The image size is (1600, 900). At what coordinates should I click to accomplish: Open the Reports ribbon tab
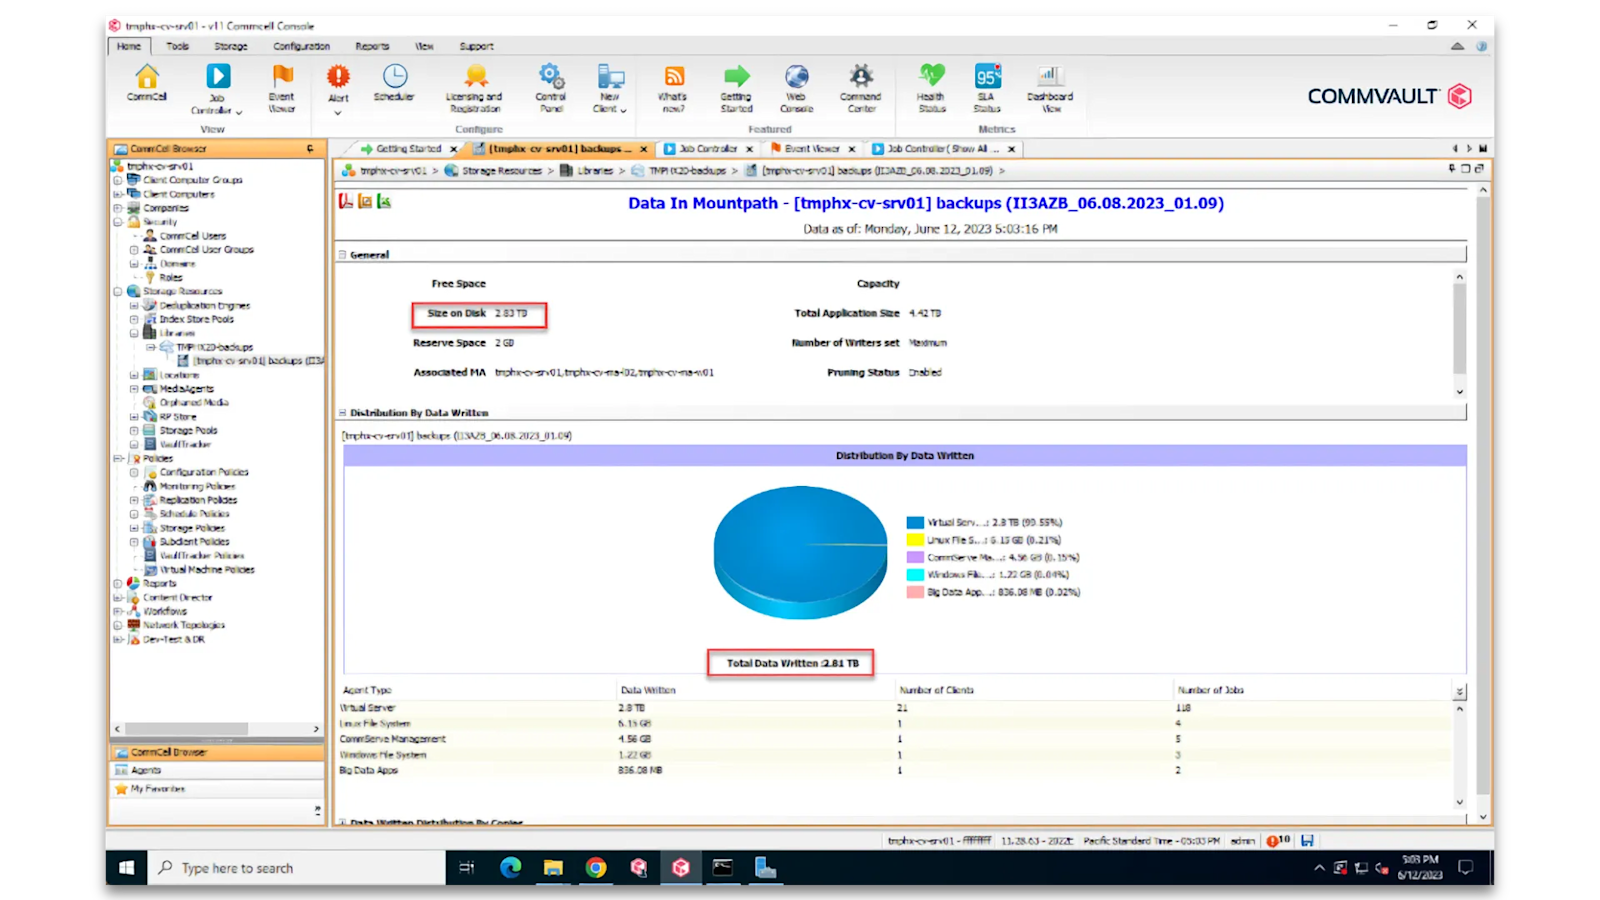(x=372, y=46)
